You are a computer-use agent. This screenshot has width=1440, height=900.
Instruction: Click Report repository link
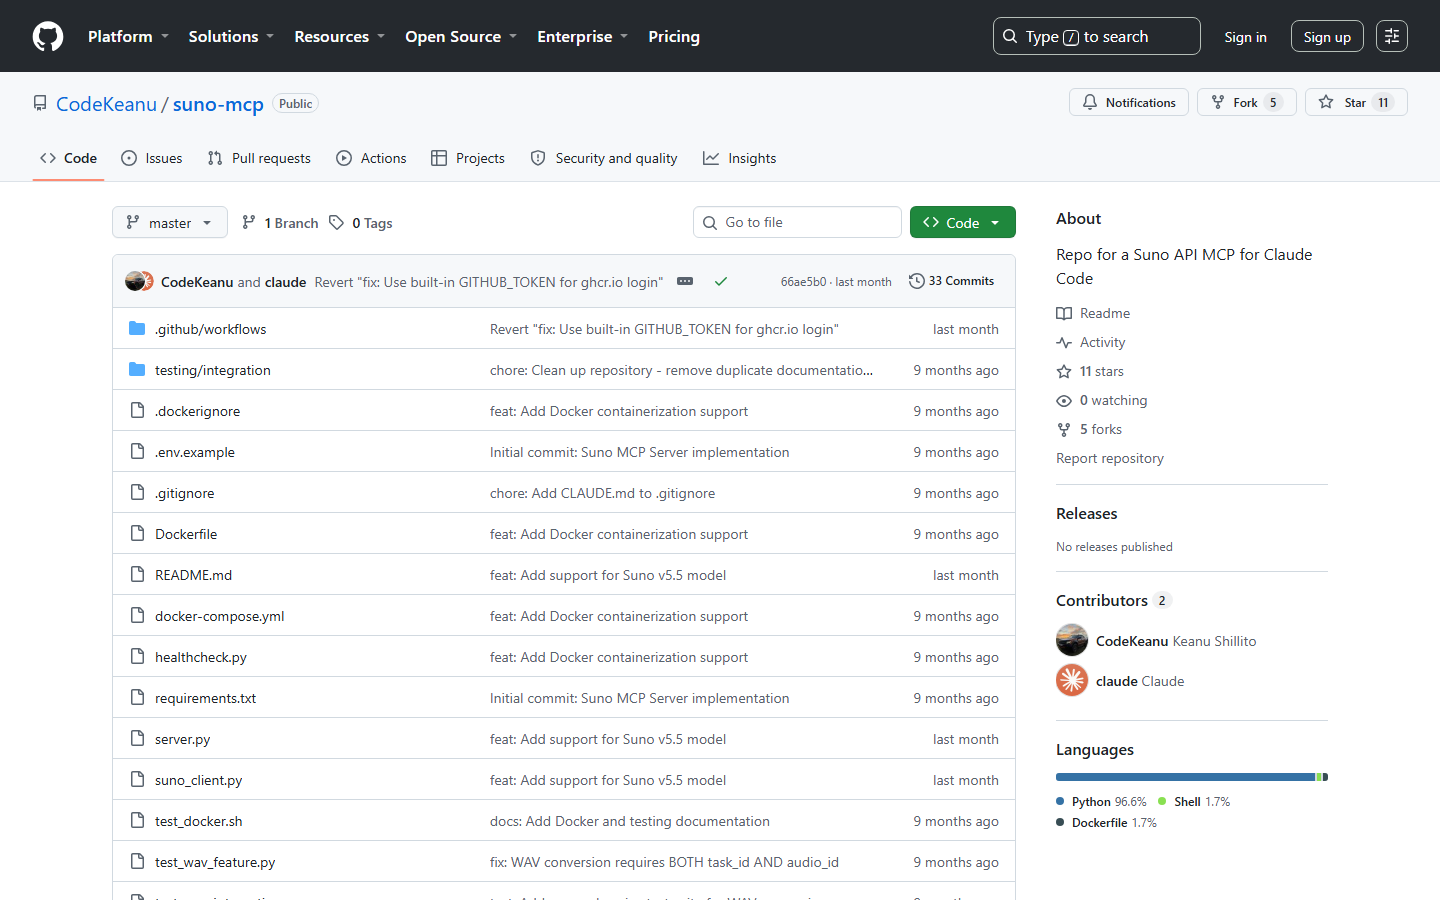[x=1110, y=458]
